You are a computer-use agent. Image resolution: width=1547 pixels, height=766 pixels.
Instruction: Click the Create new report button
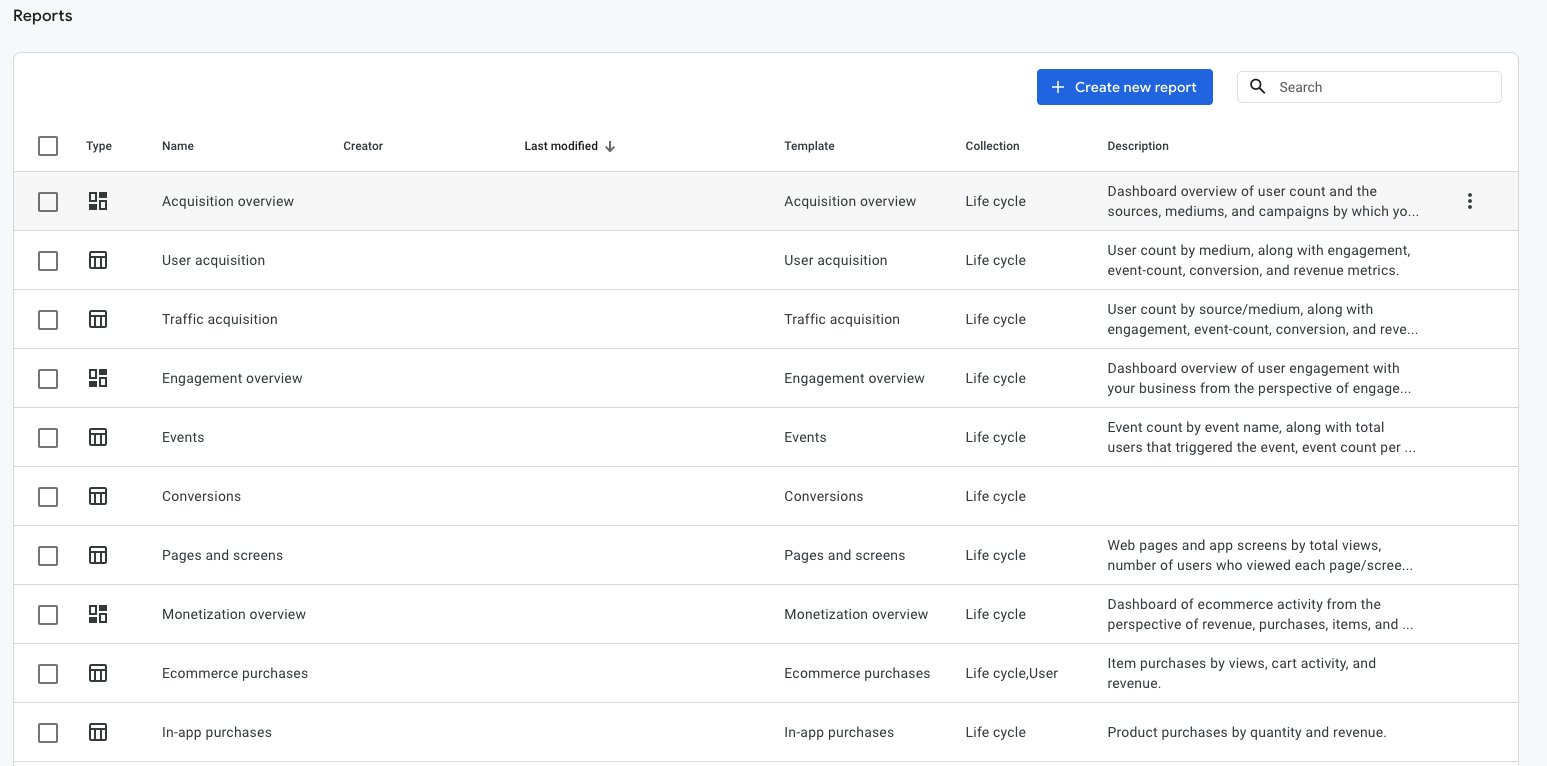(x=1124, y=87)
